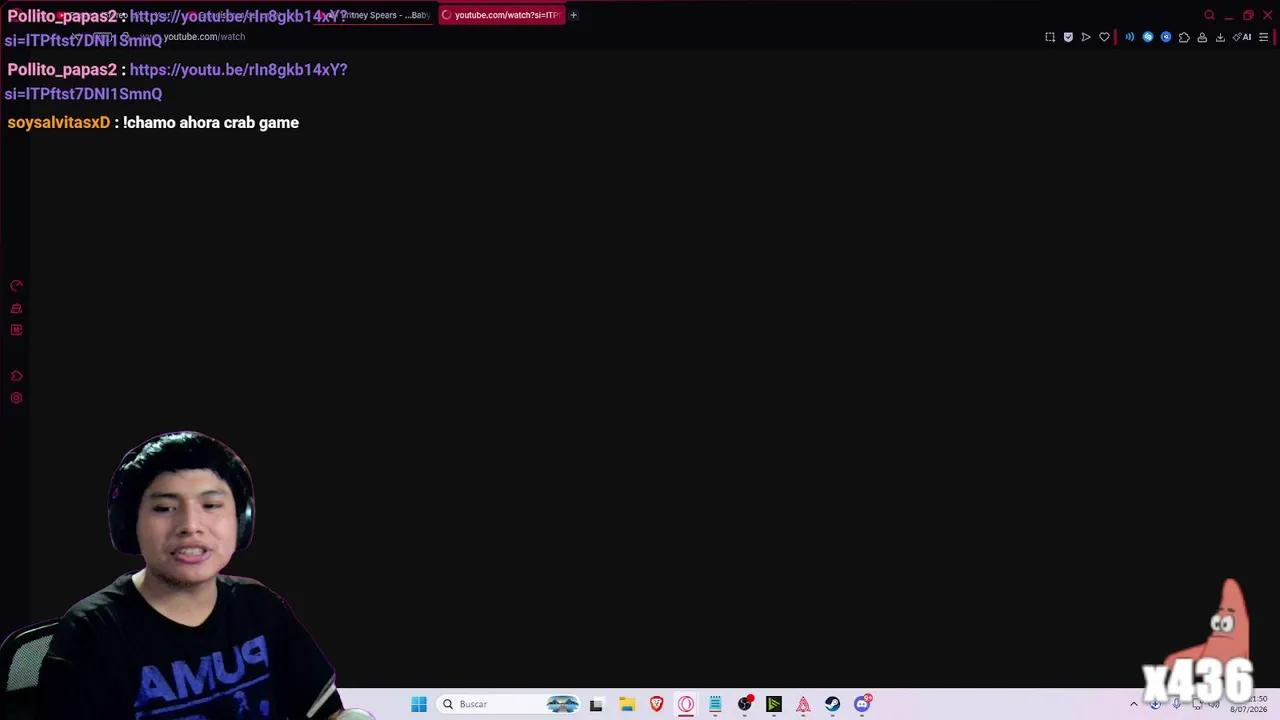Switch to the youtube.com/watch tab
Viewport: 1280px width, 720px height.
(x=501, y=15)
